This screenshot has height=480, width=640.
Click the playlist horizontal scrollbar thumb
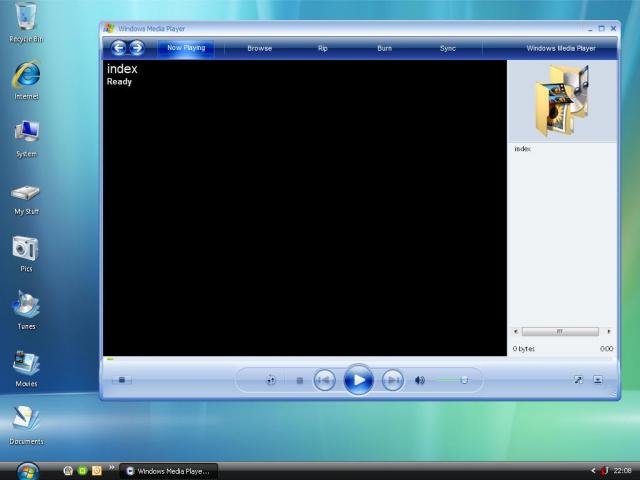[x=560, y=332]
